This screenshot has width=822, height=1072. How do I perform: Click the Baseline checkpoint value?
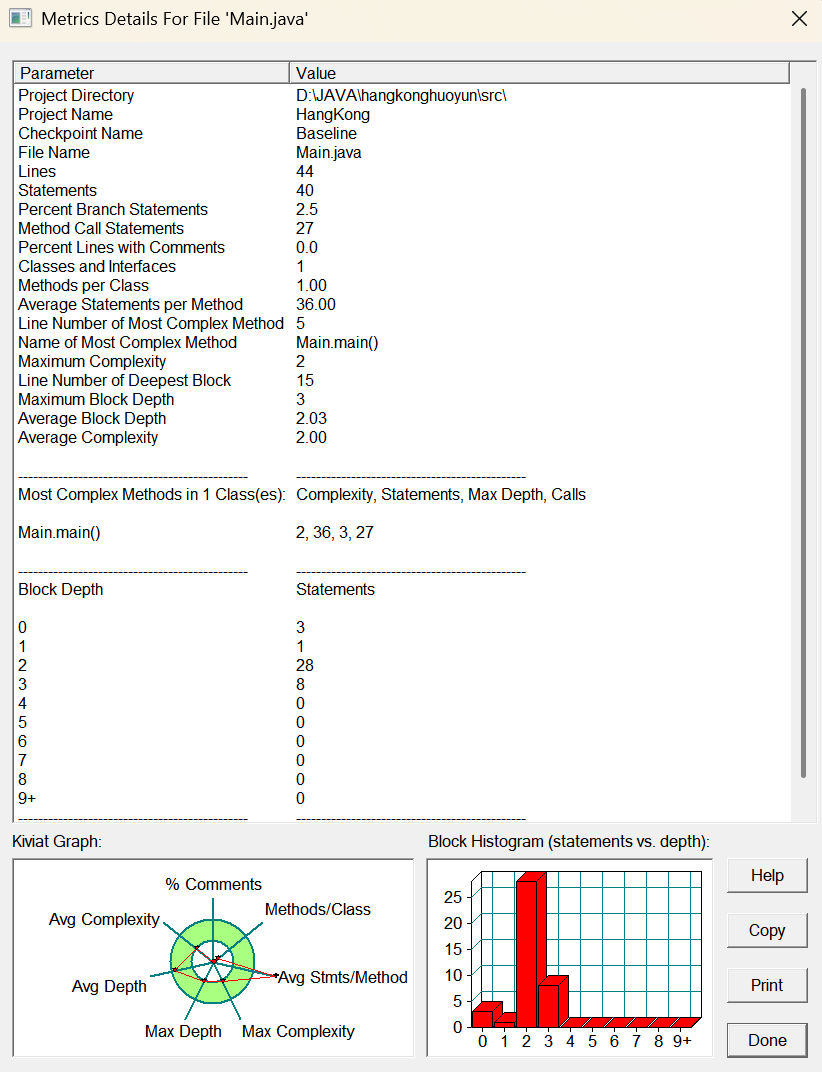pyautogui.click(x=326, y=133)
